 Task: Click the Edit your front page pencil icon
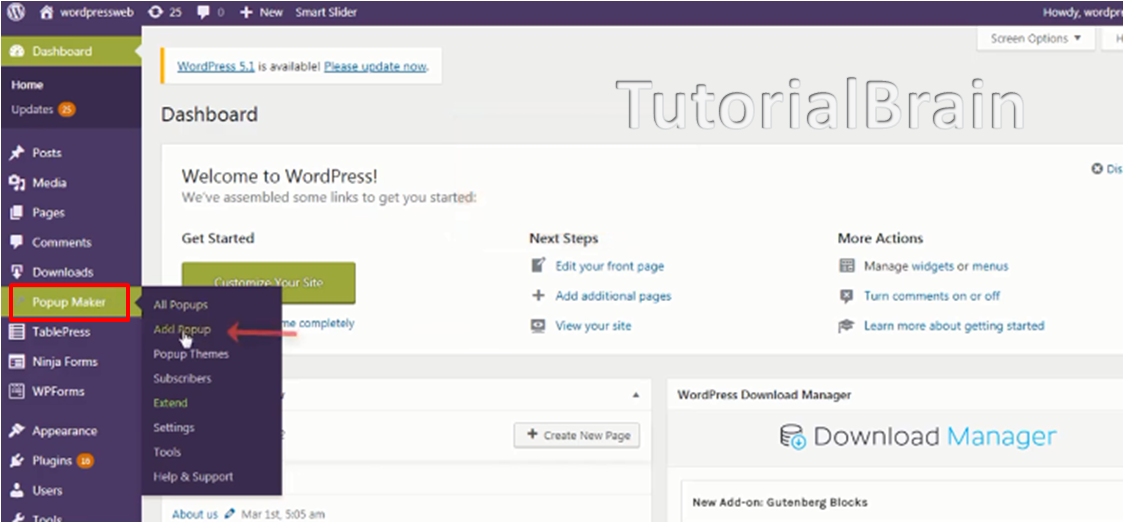coord(538,266)
